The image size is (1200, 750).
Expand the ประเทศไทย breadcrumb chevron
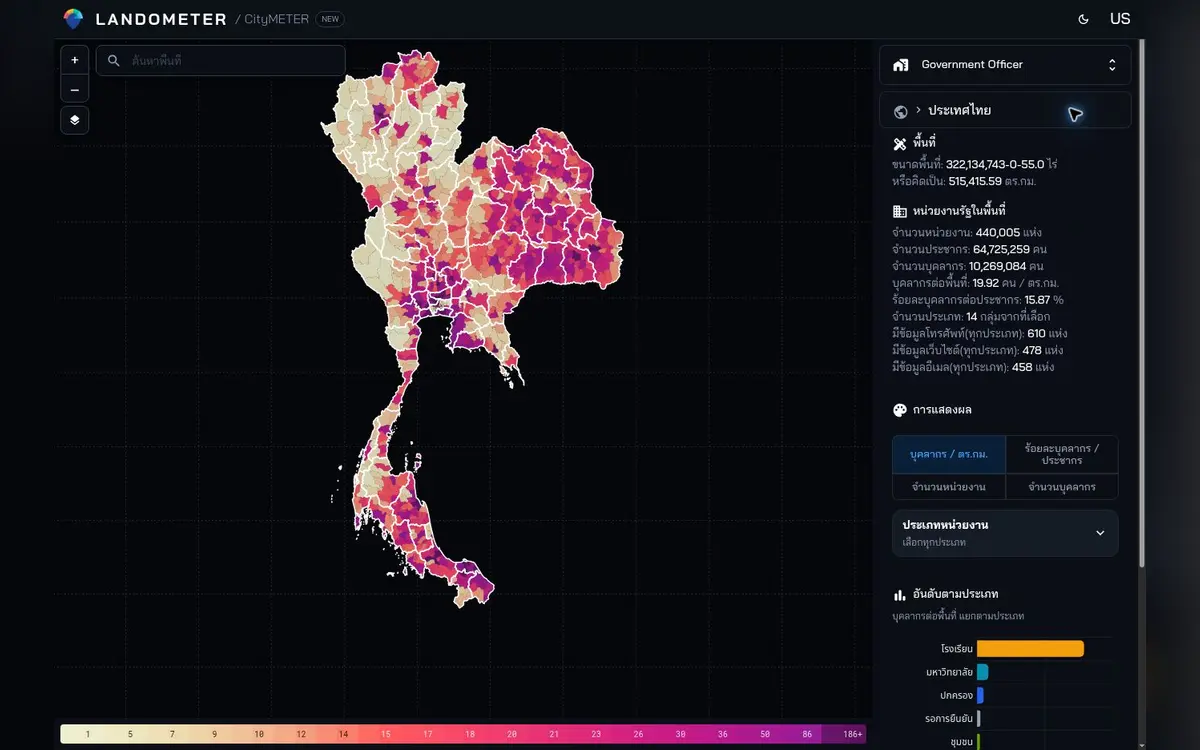pos(918,110)
